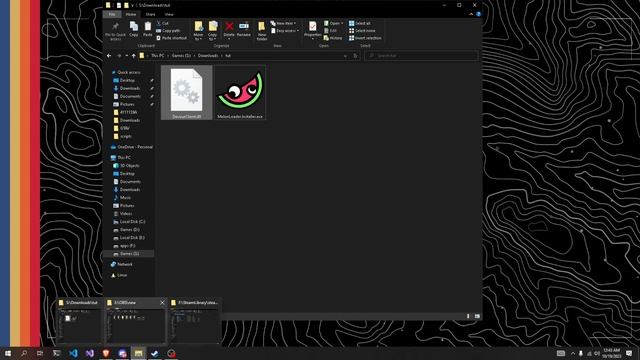
Task: Switch to the F:\SteamLibrary window thumbnail
Action: pyautogui.click(x=195, y=321)
